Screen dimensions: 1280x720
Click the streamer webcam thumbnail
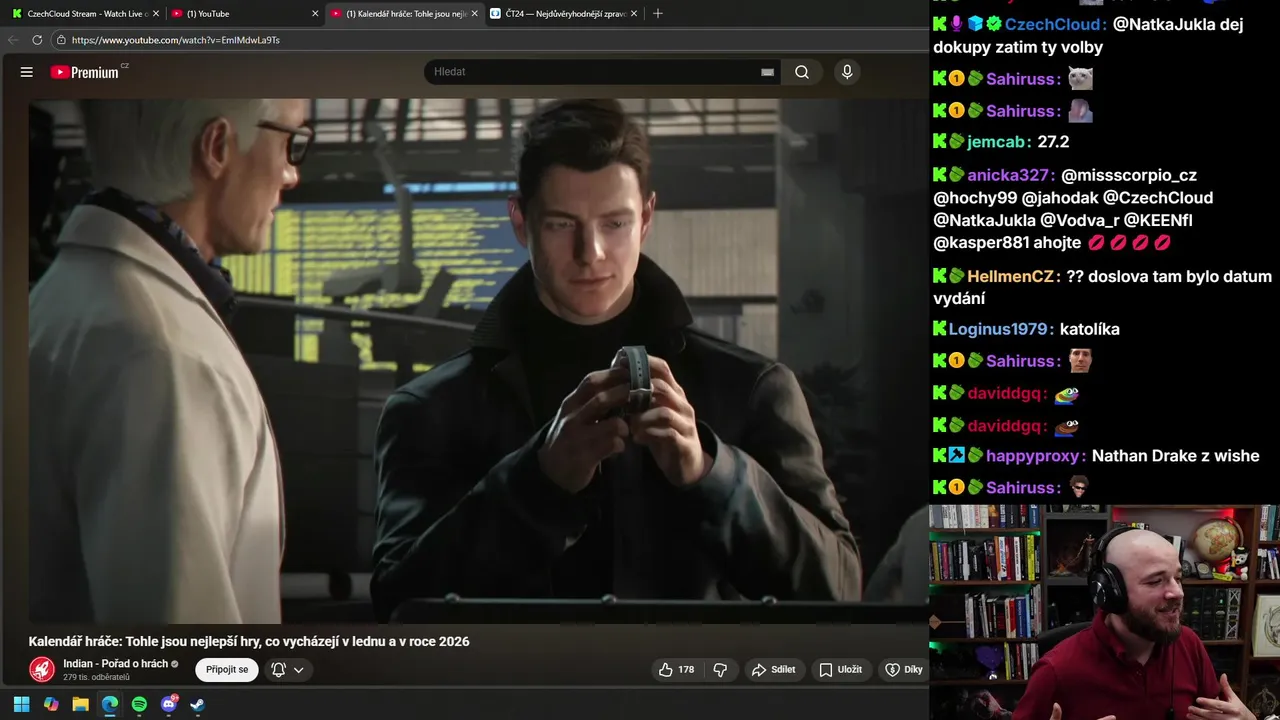[1104, 612]
